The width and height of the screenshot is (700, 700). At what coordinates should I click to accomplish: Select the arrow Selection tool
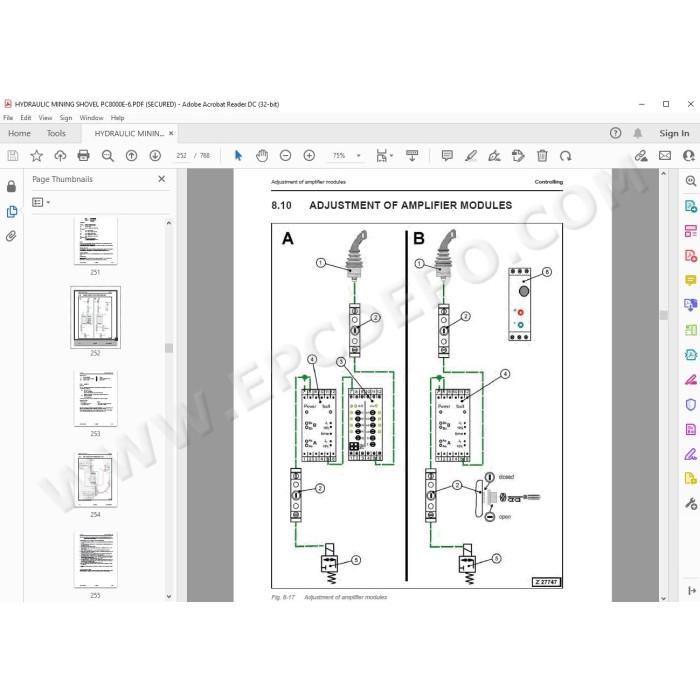coord(238,155)
